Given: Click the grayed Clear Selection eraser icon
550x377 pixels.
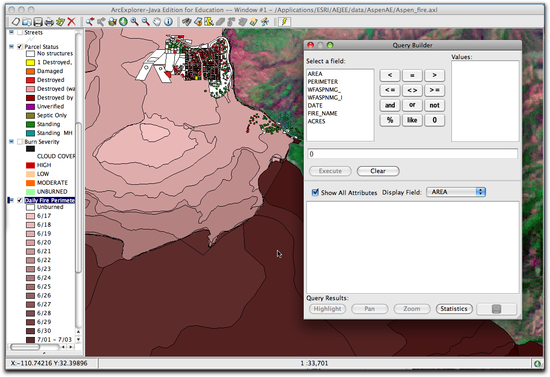Looking at the screenshot, I should click(220, 22).
